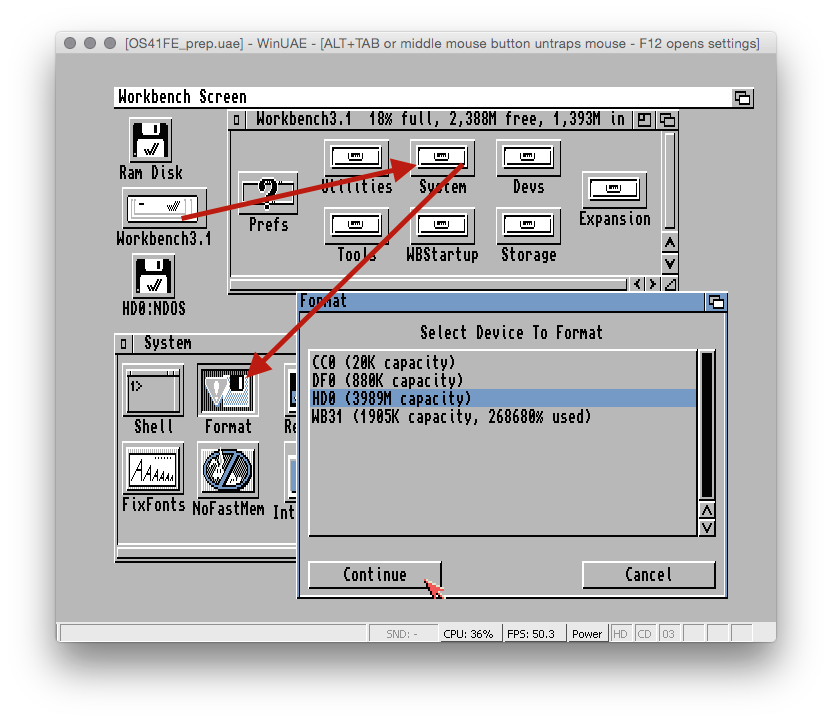
Task: Click the WinUAE window title text
Action: point(442,44)
